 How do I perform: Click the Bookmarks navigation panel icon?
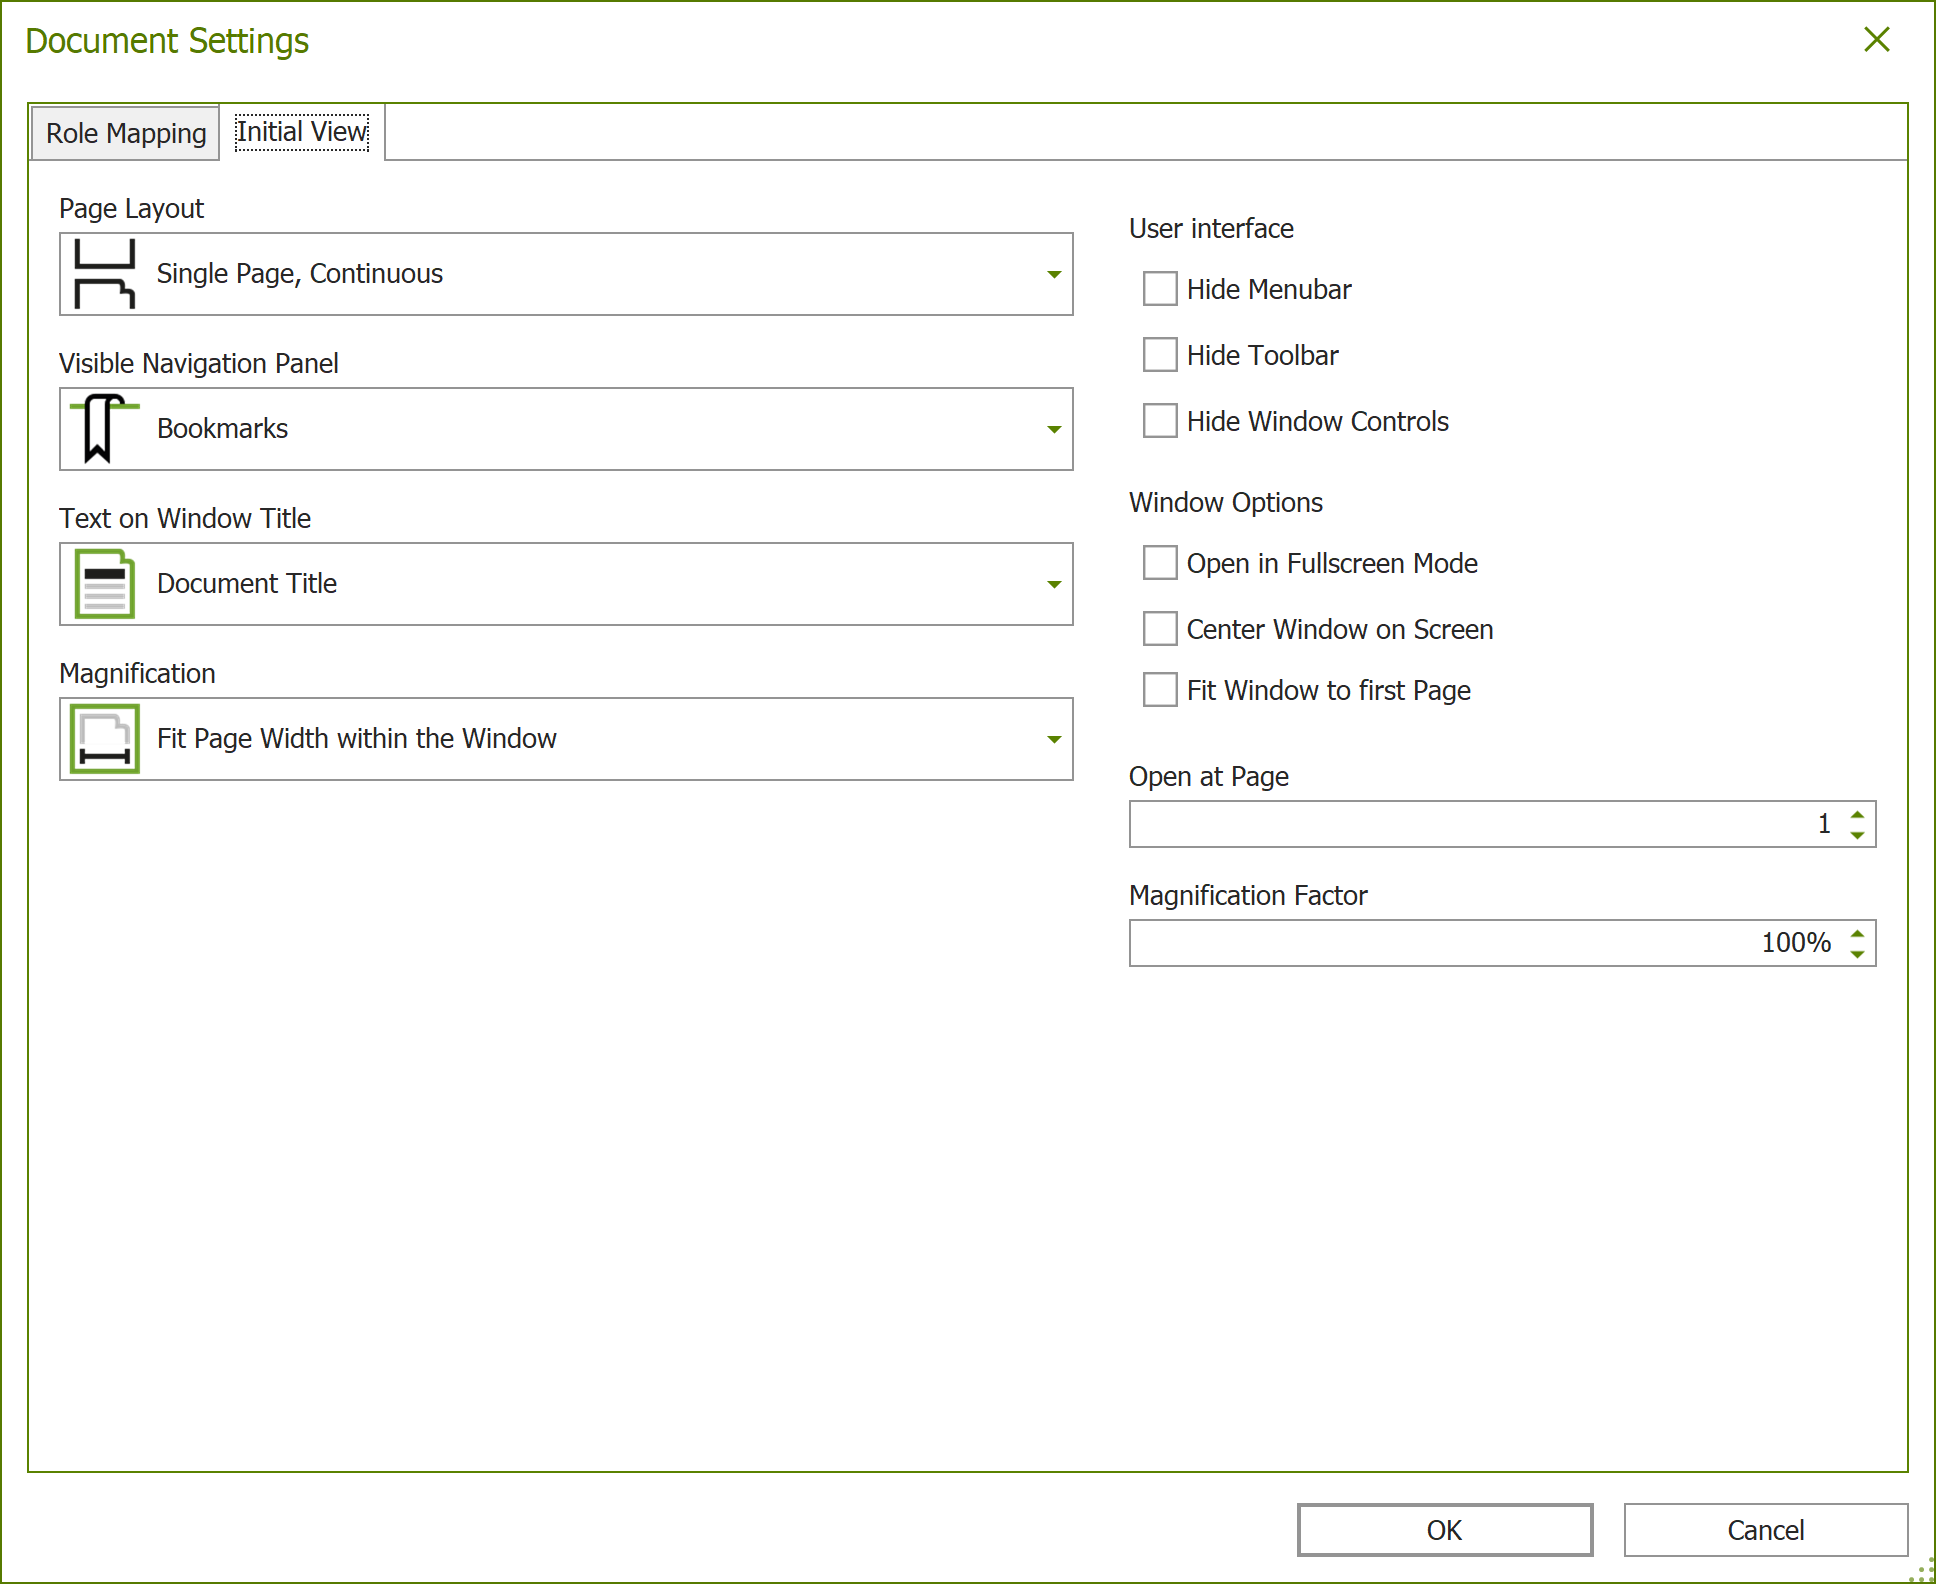pos(103,428)
